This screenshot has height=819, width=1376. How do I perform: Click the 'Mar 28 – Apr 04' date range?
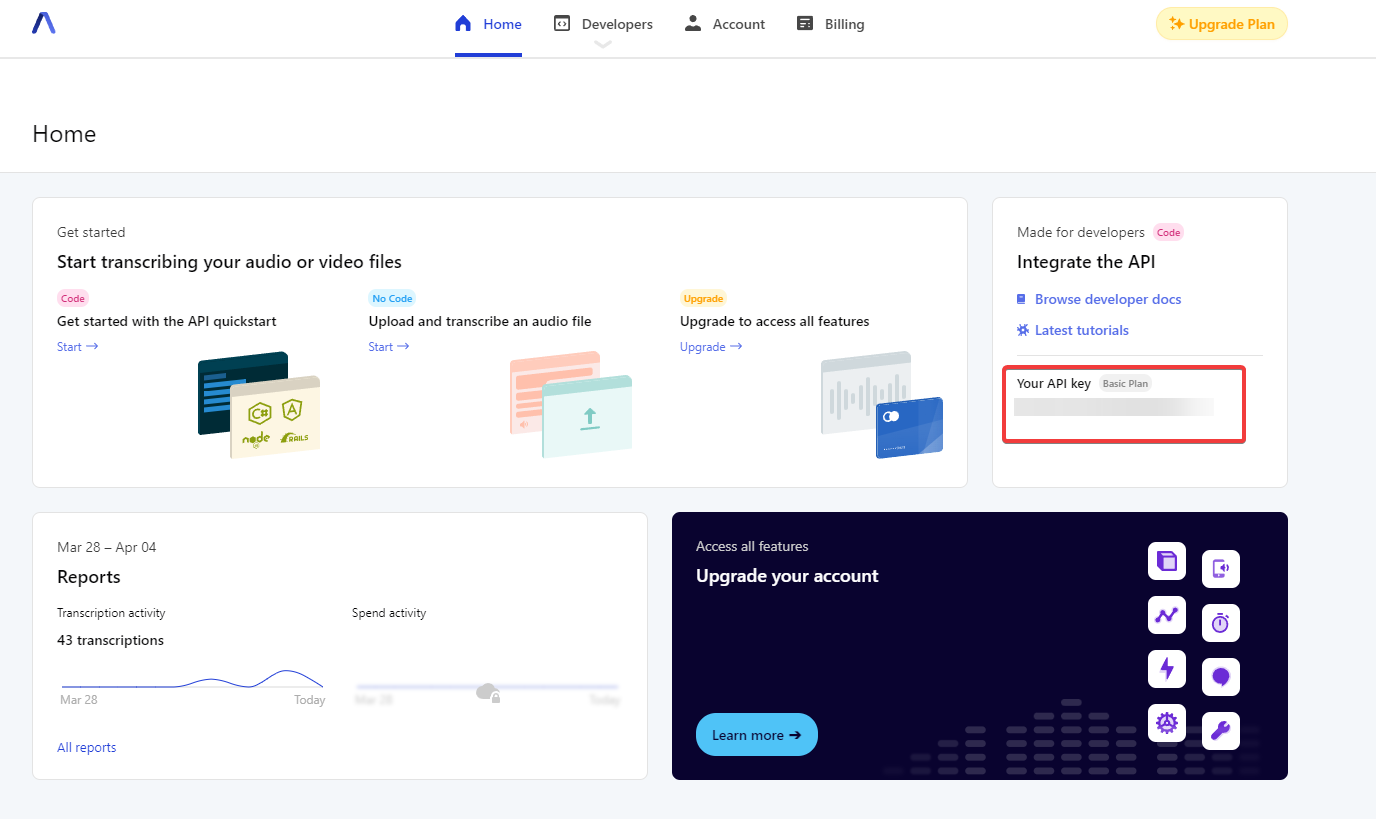107,547
